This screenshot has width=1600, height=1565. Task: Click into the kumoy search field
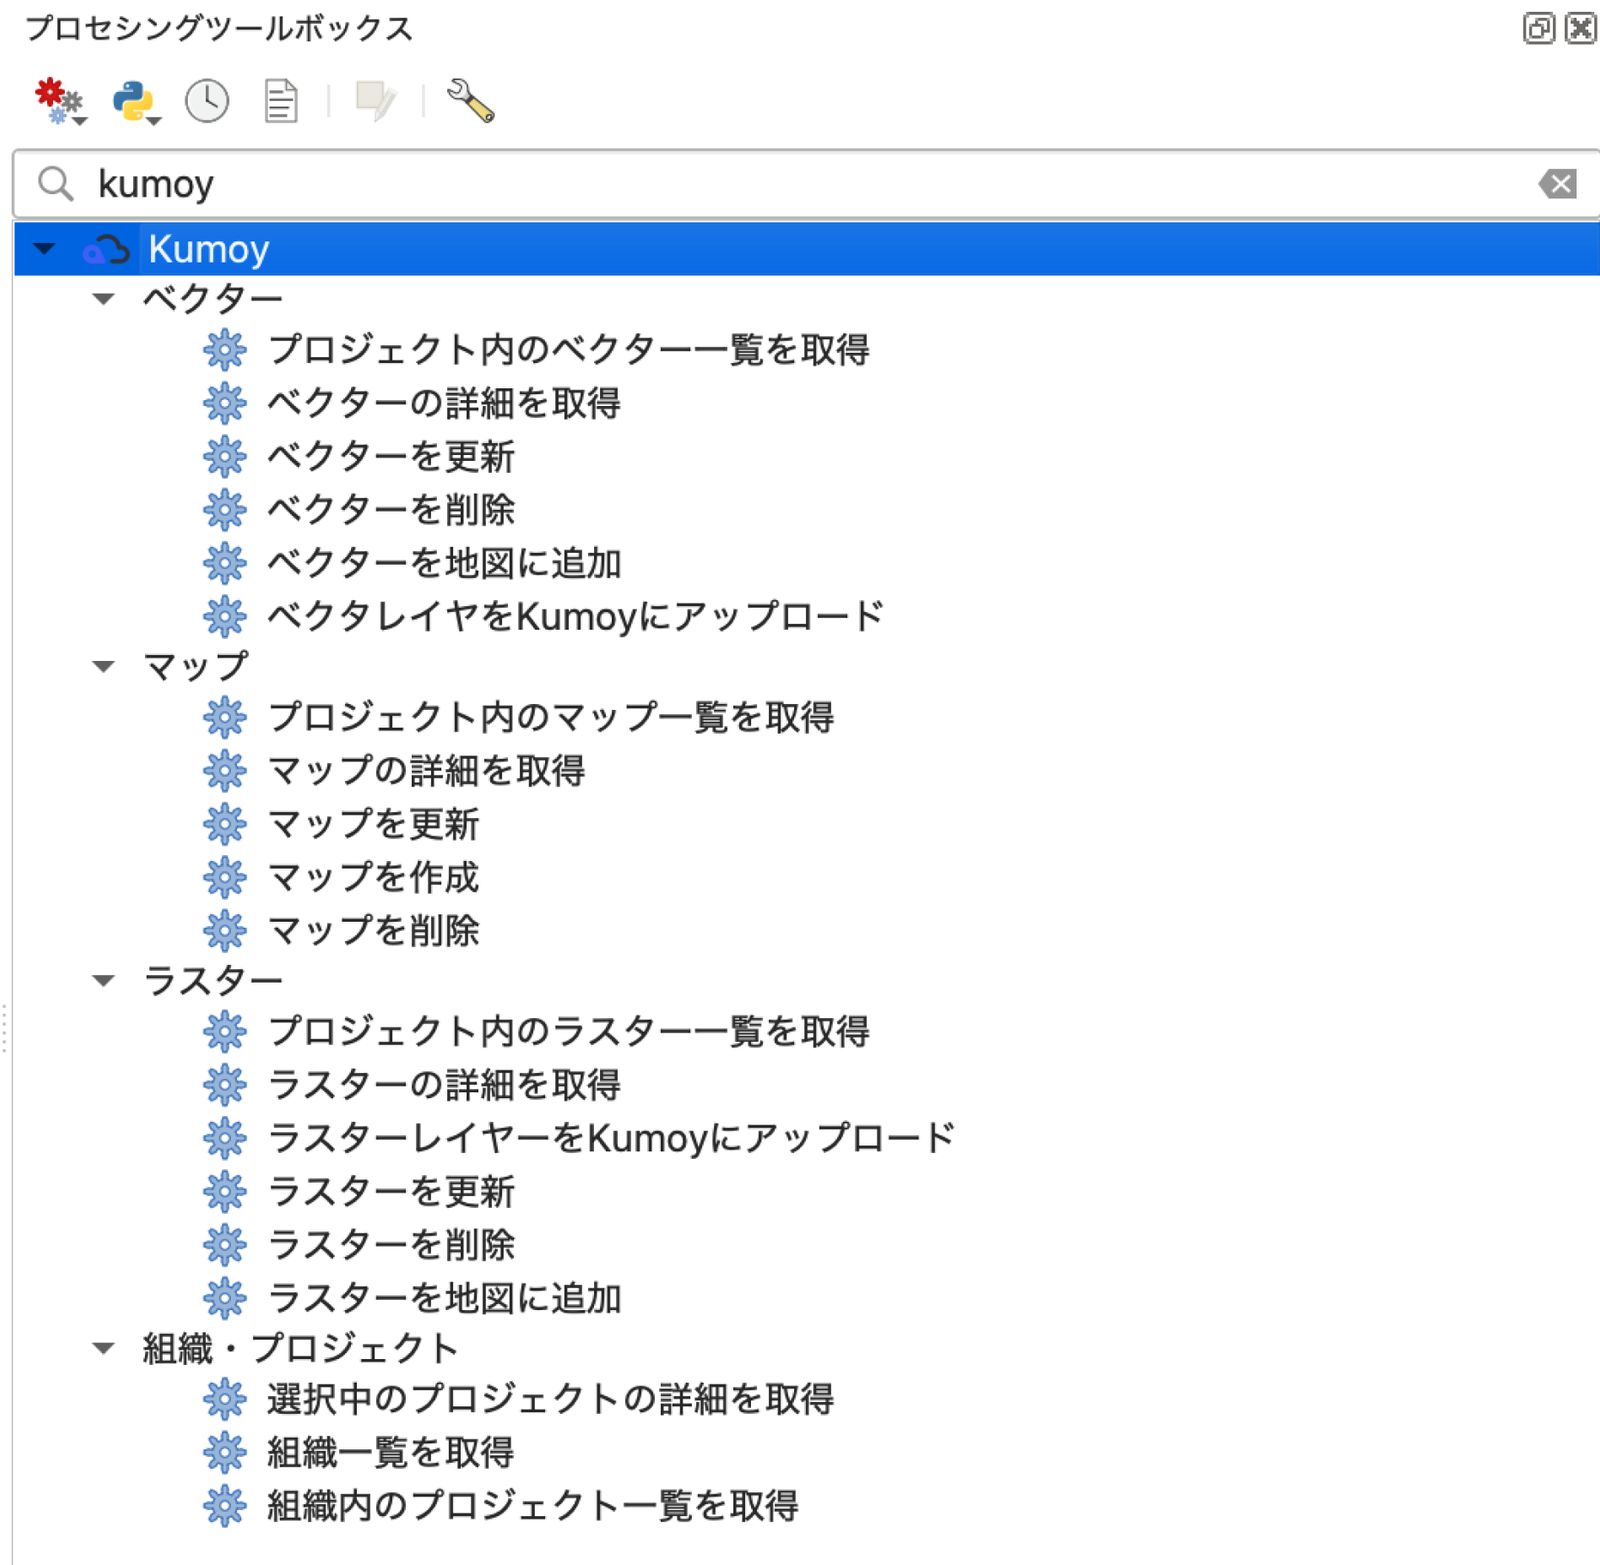pyautogui.click(x=806, y=184)
